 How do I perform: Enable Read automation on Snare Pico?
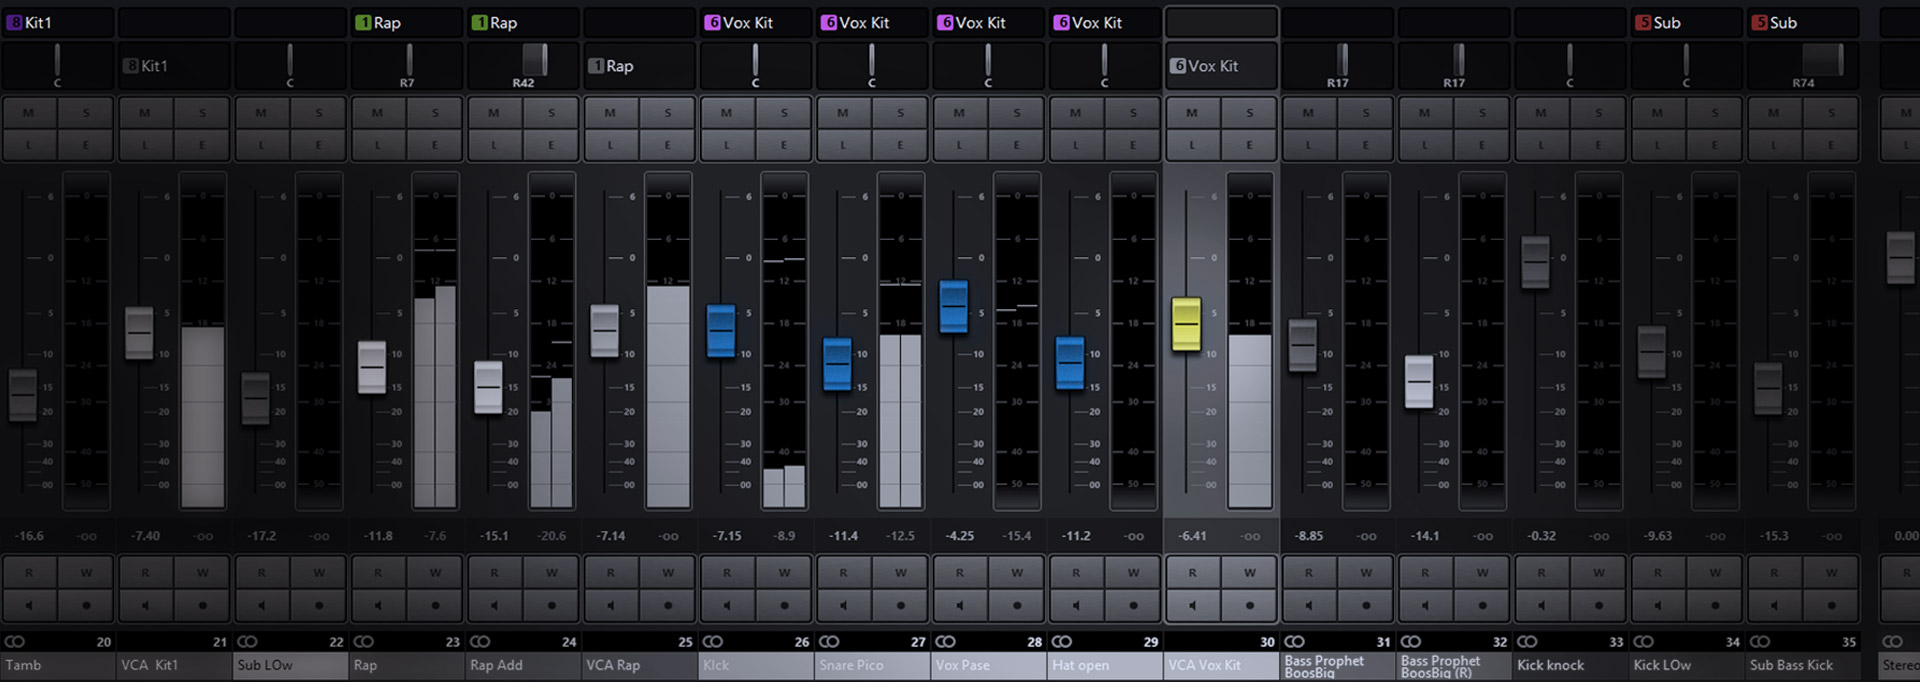click(x=843, y=573)
